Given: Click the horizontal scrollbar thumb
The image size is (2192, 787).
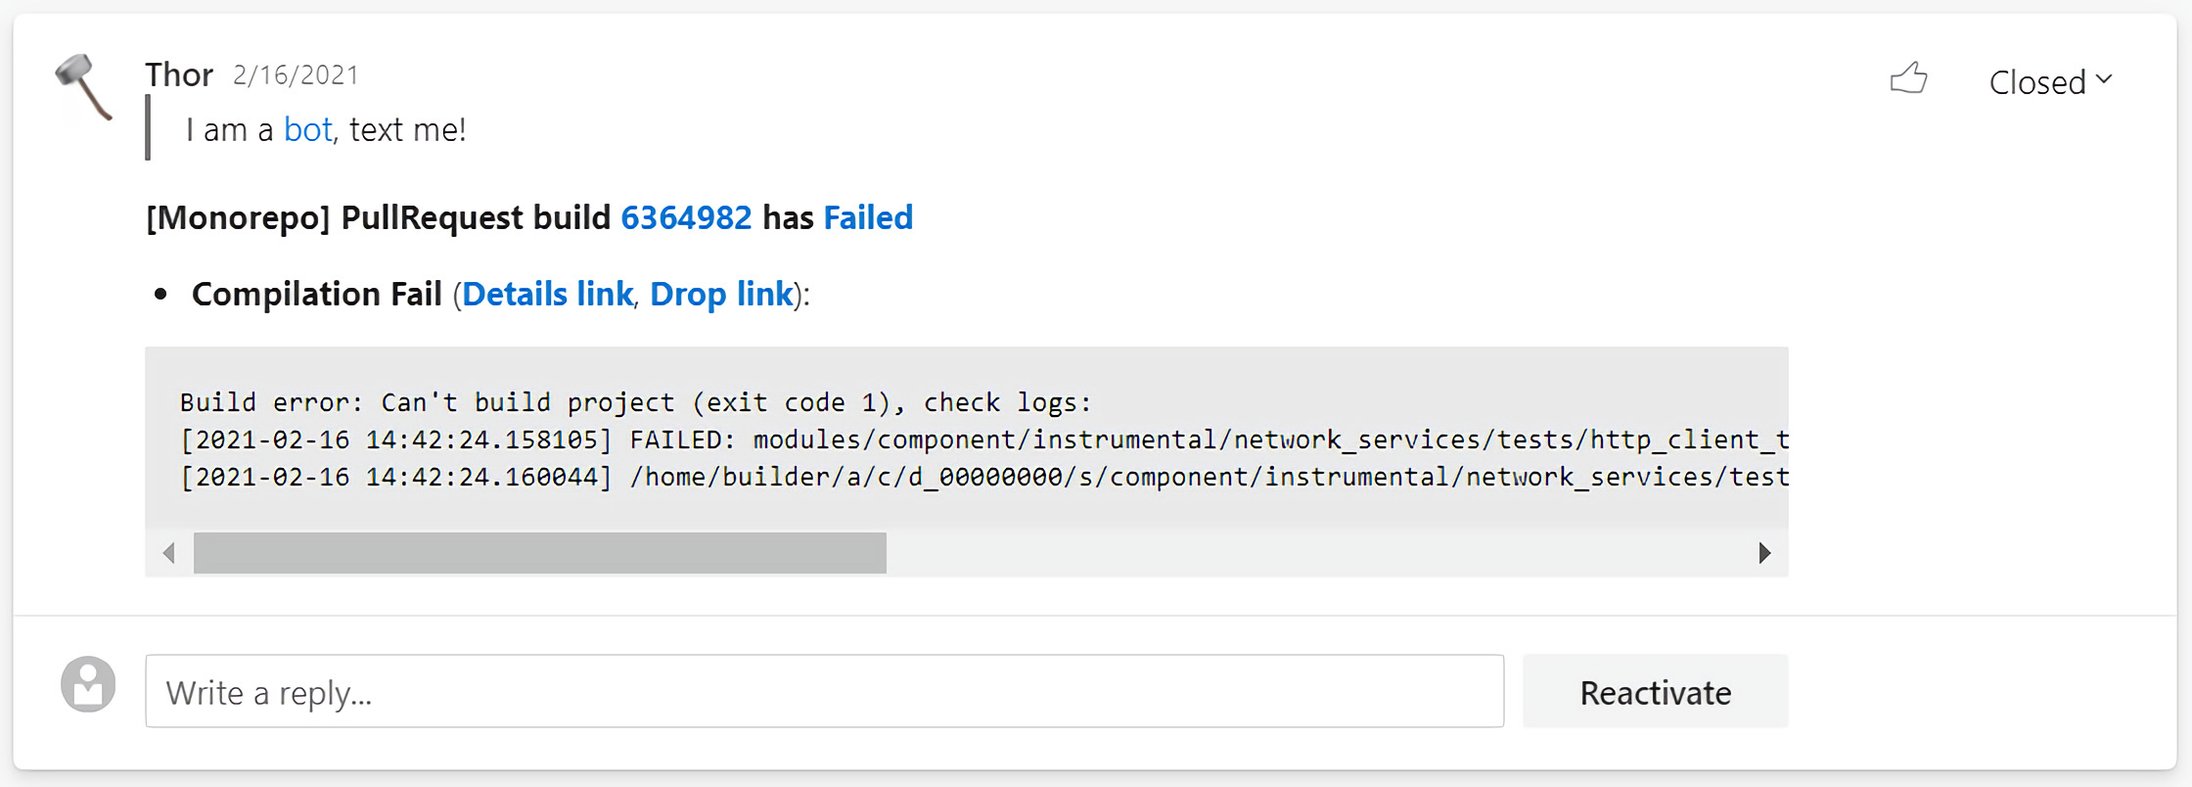Looking at the screenshot, I should pyautogui.click(x=540, y=553).
